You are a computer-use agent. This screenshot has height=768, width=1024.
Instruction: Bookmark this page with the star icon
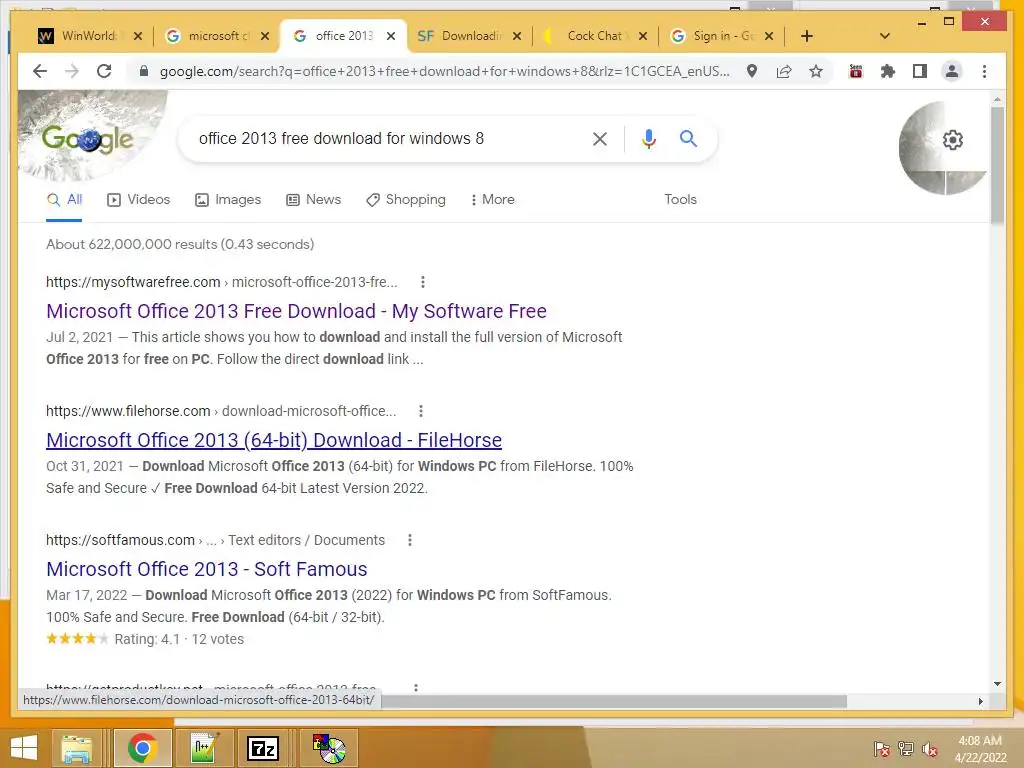816,71
